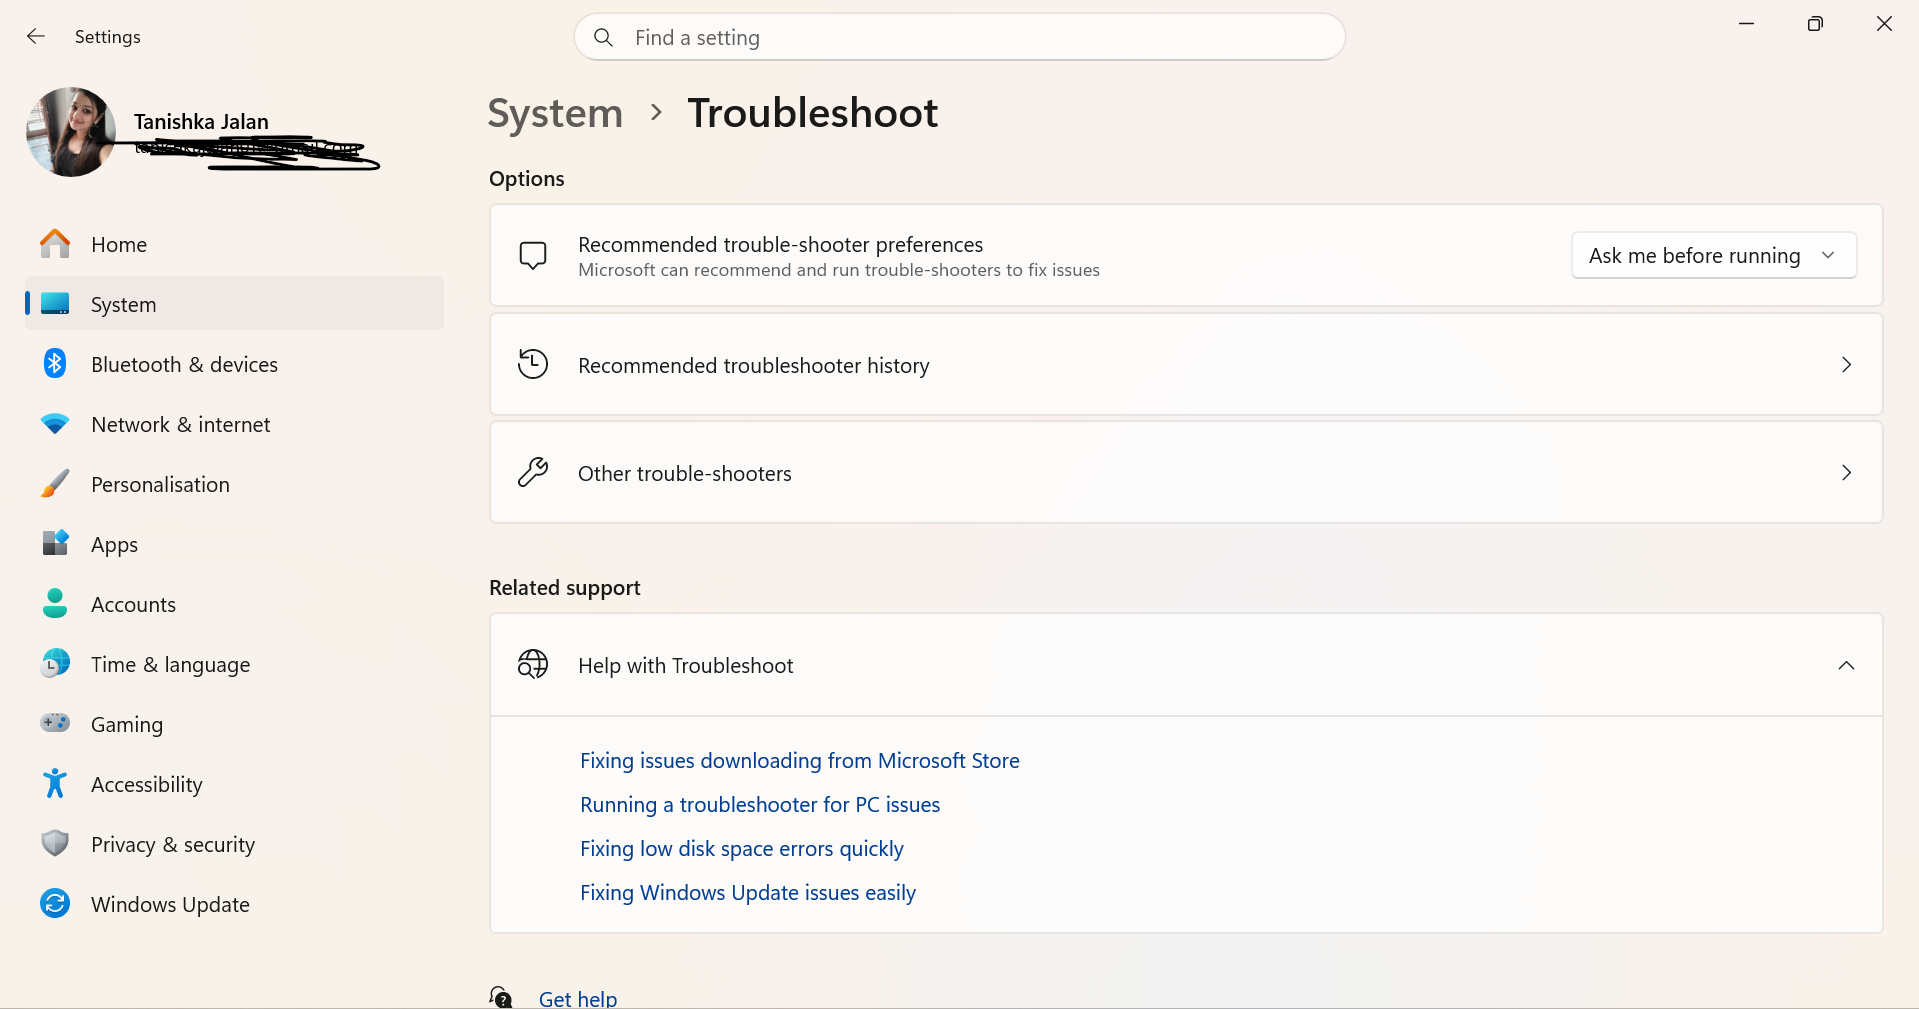Image resolution: width=1919 pixels, height=1009 pixels.
Task: Click the preferences speech bubble icon
Action: tap(533, 256)
